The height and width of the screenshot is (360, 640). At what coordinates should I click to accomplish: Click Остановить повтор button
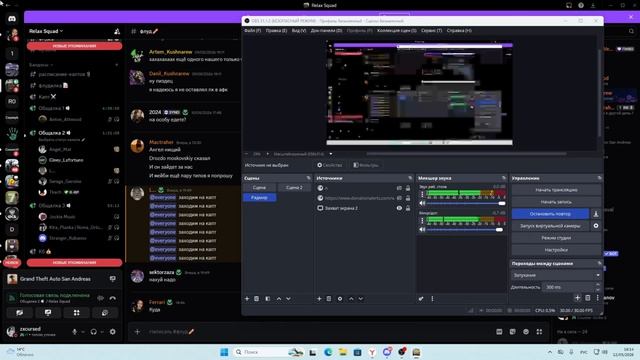pyautogui.click(x=550, y=214)
